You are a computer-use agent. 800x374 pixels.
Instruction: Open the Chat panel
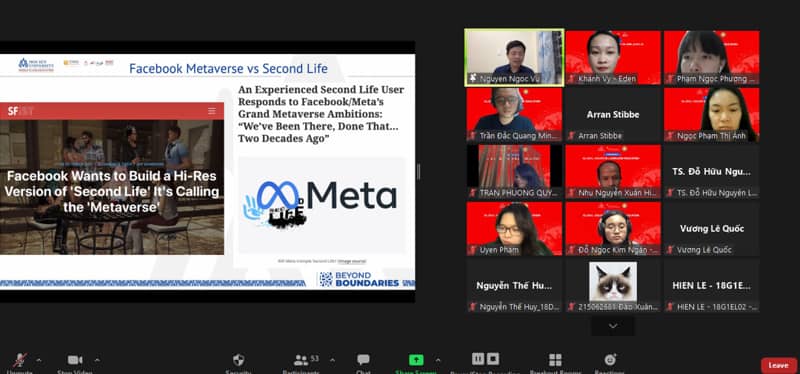click(x=363, y=361)
